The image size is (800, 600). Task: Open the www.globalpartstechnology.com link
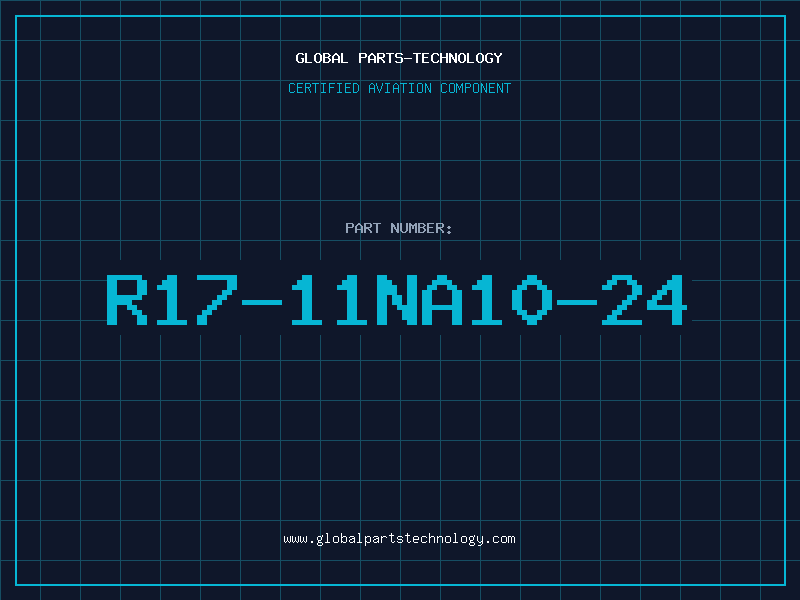pos(399,539)
